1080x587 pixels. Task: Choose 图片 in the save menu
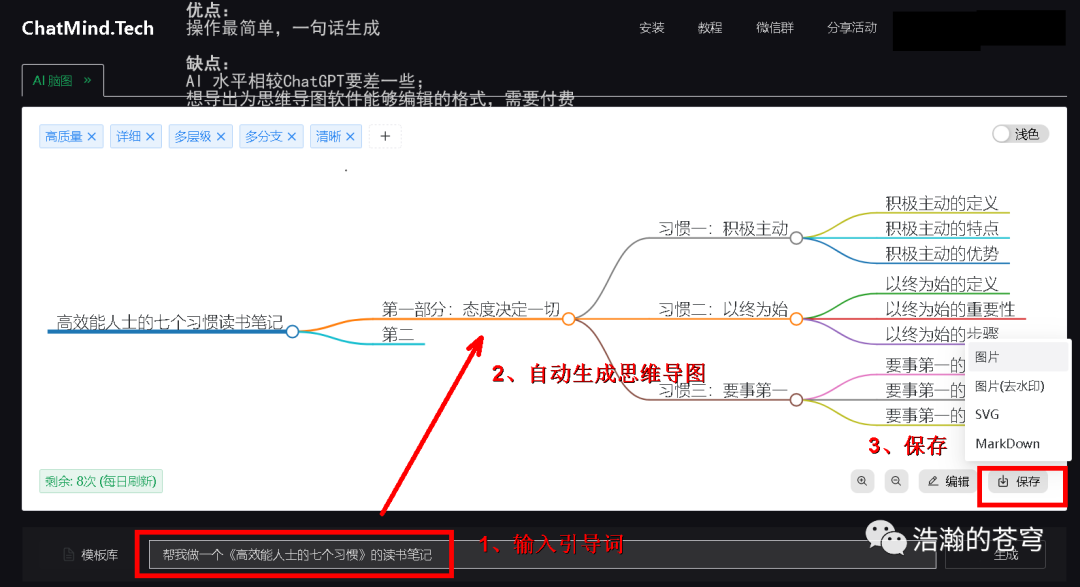coord(1020,357)
